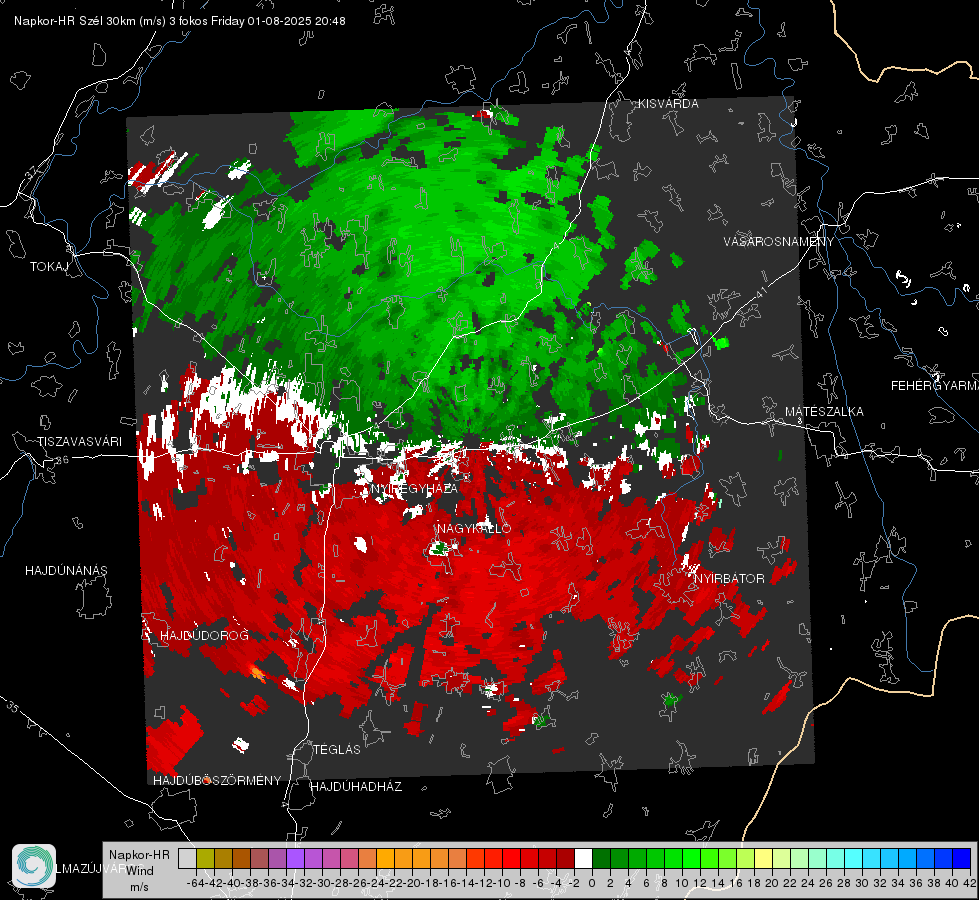Click the HAJDÚHADHÁZ city label
This screenshot has width=979, height=900.
(357, 787)
